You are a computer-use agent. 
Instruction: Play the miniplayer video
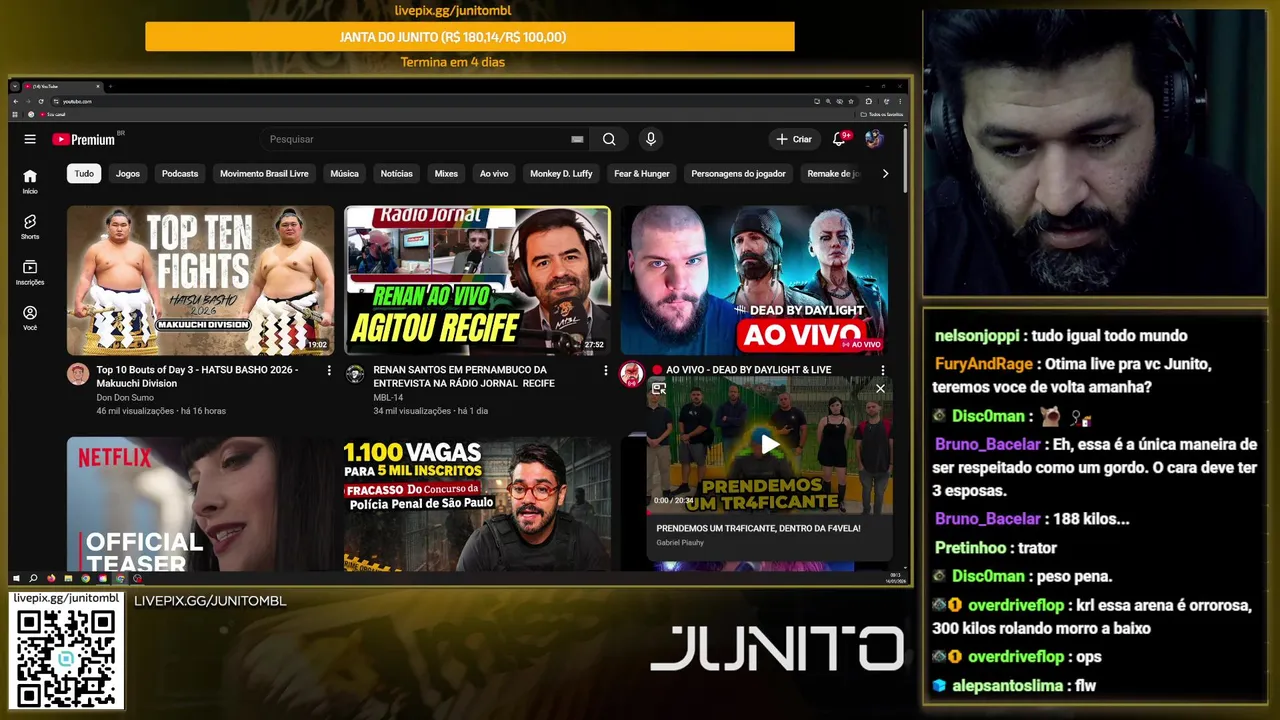coord(769,444)
